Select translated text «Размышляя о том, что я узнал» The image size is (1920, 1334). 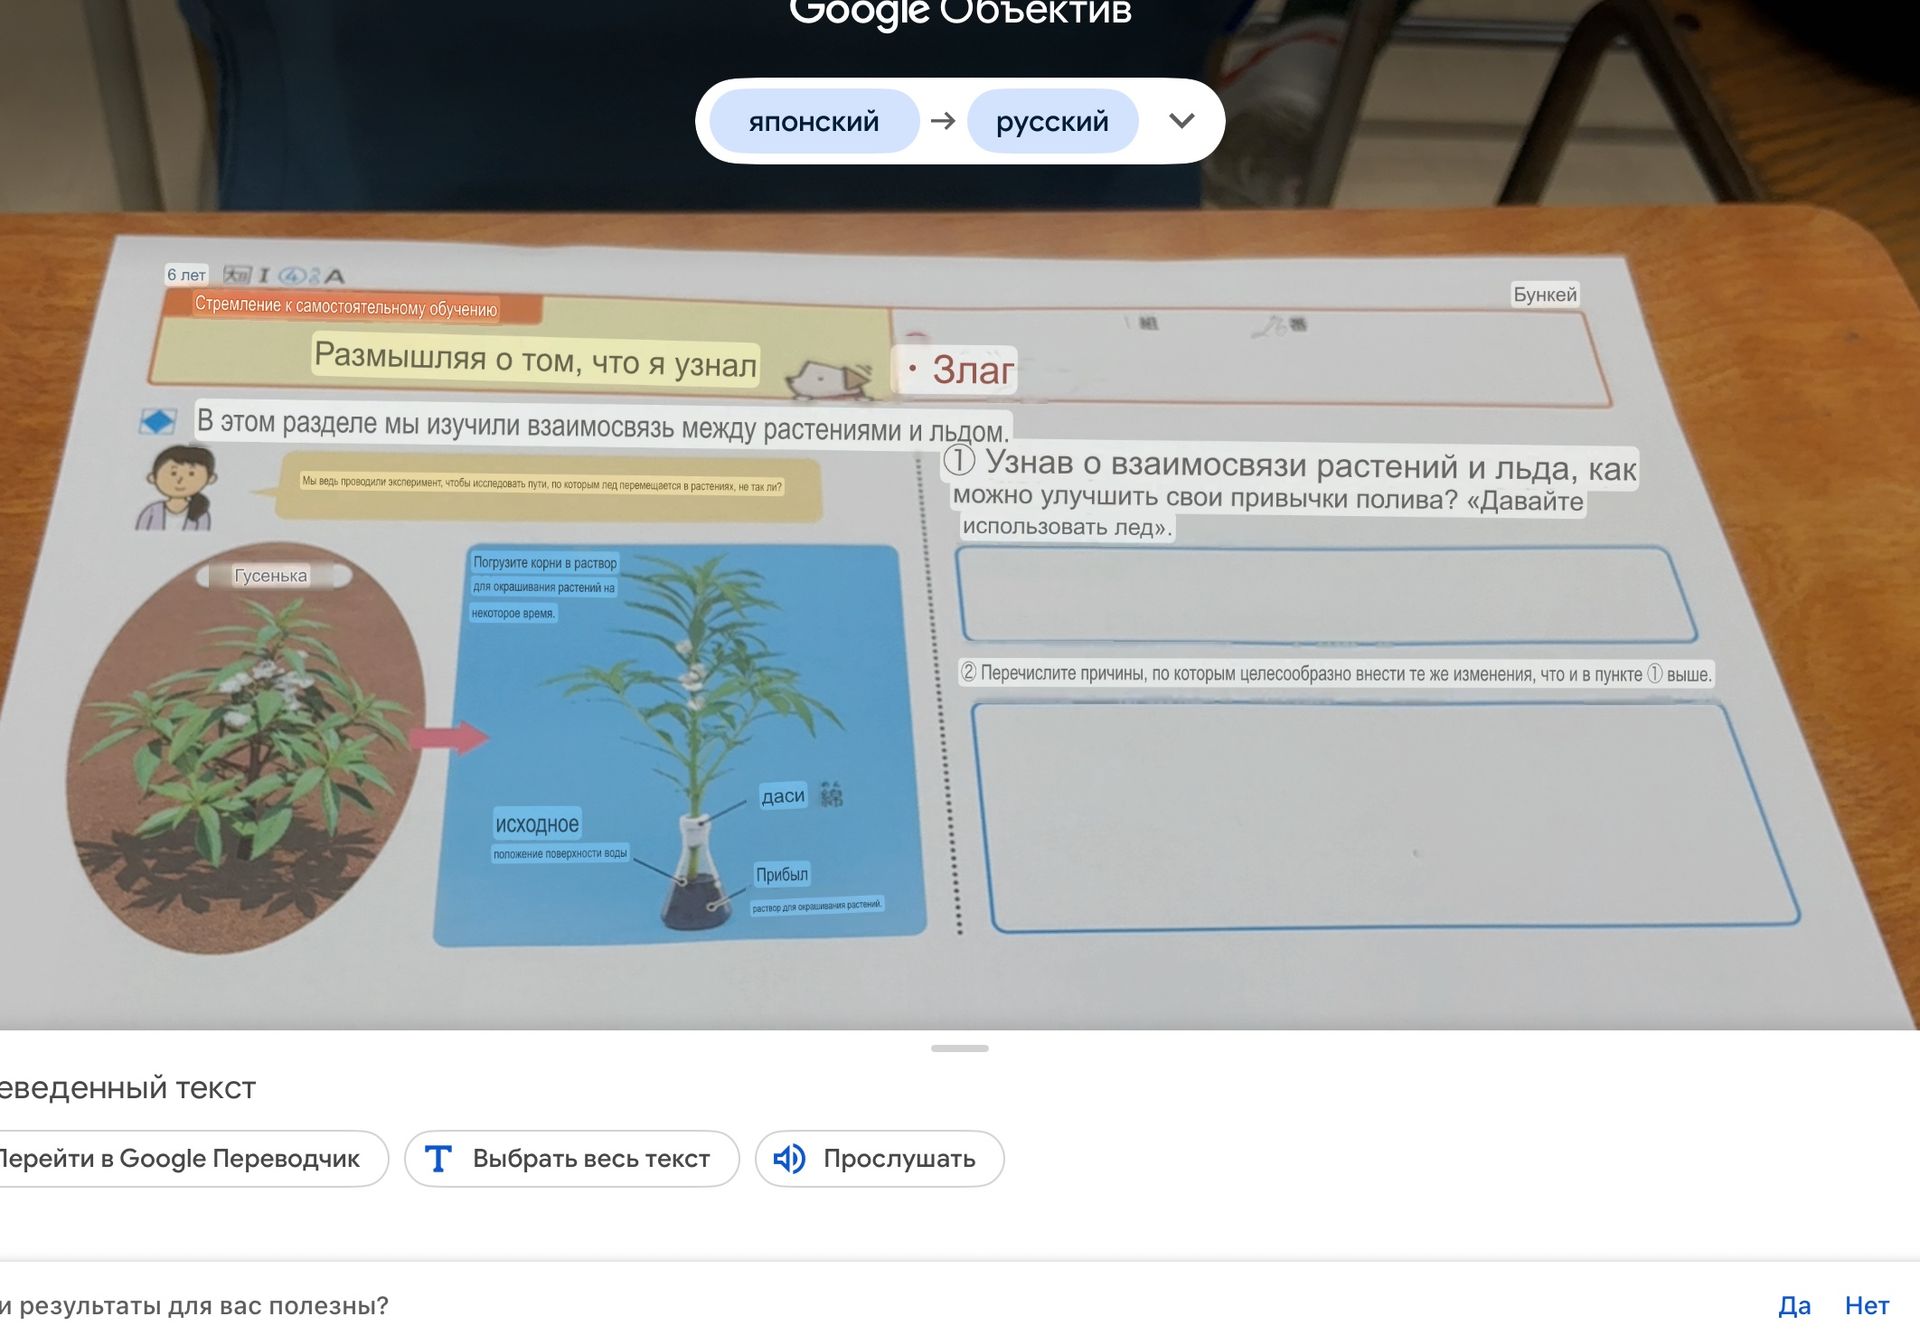536,360
